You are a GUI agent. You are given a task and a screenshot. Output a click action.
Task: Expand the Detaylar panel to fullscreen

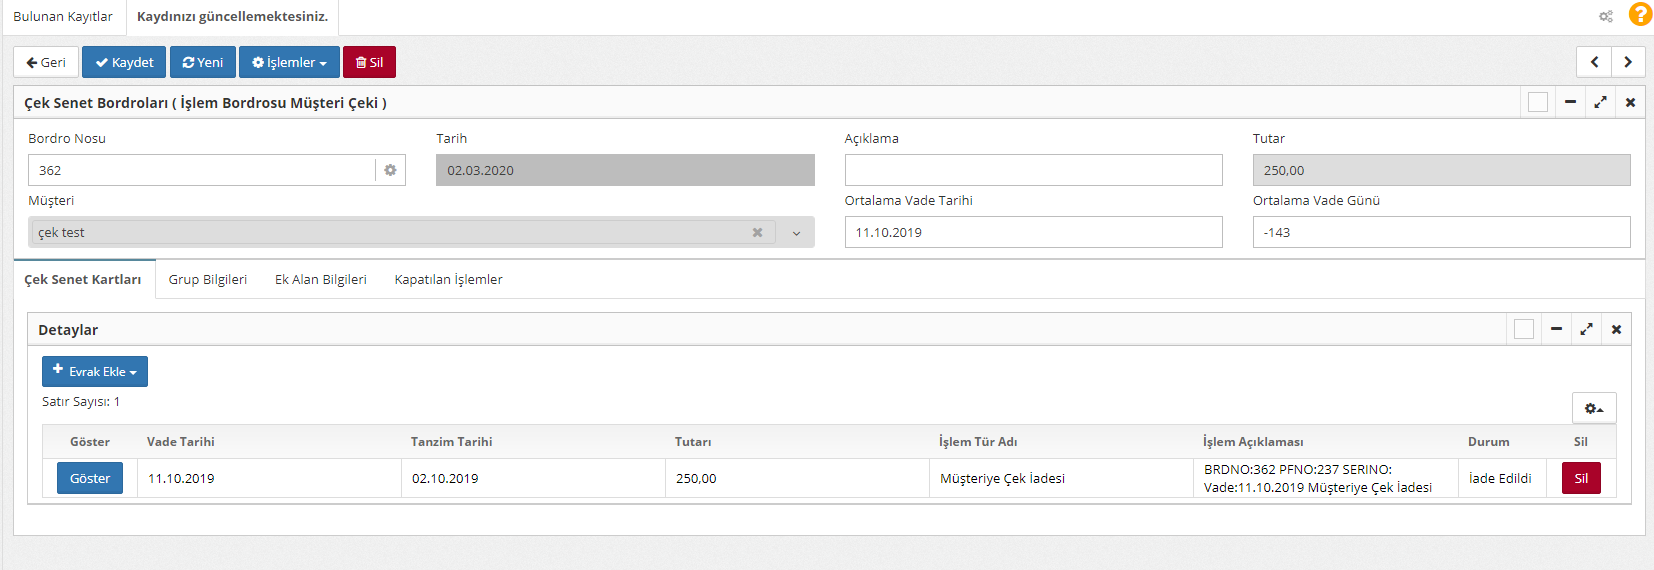[x=1586, y=329]
